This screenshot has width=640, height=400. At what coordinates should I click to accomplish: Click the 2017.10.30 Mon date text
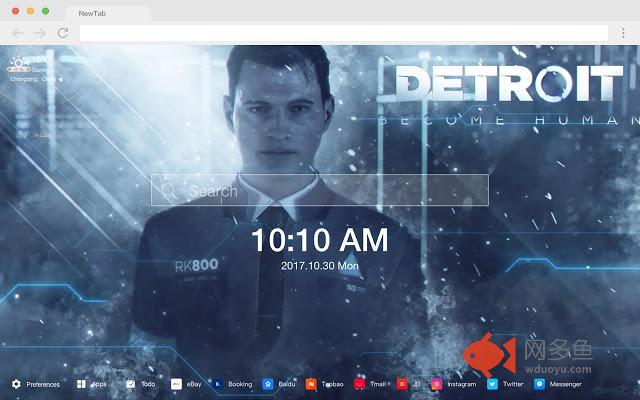[x=320, y=266]
